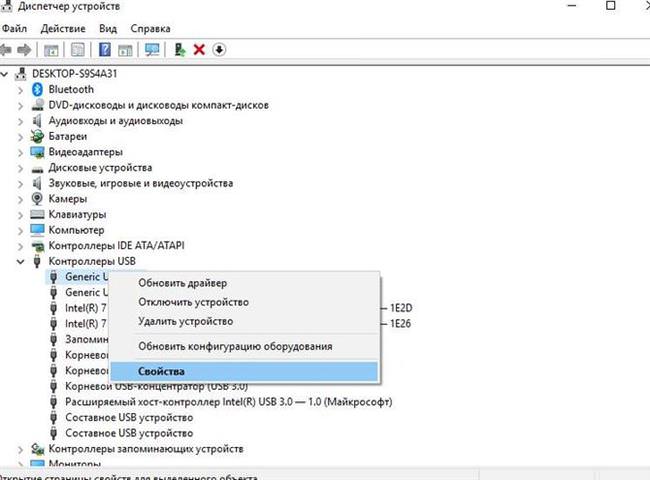The image size is (650, 480).
Task: Open the Действие menu
Action: coord(63,29)
